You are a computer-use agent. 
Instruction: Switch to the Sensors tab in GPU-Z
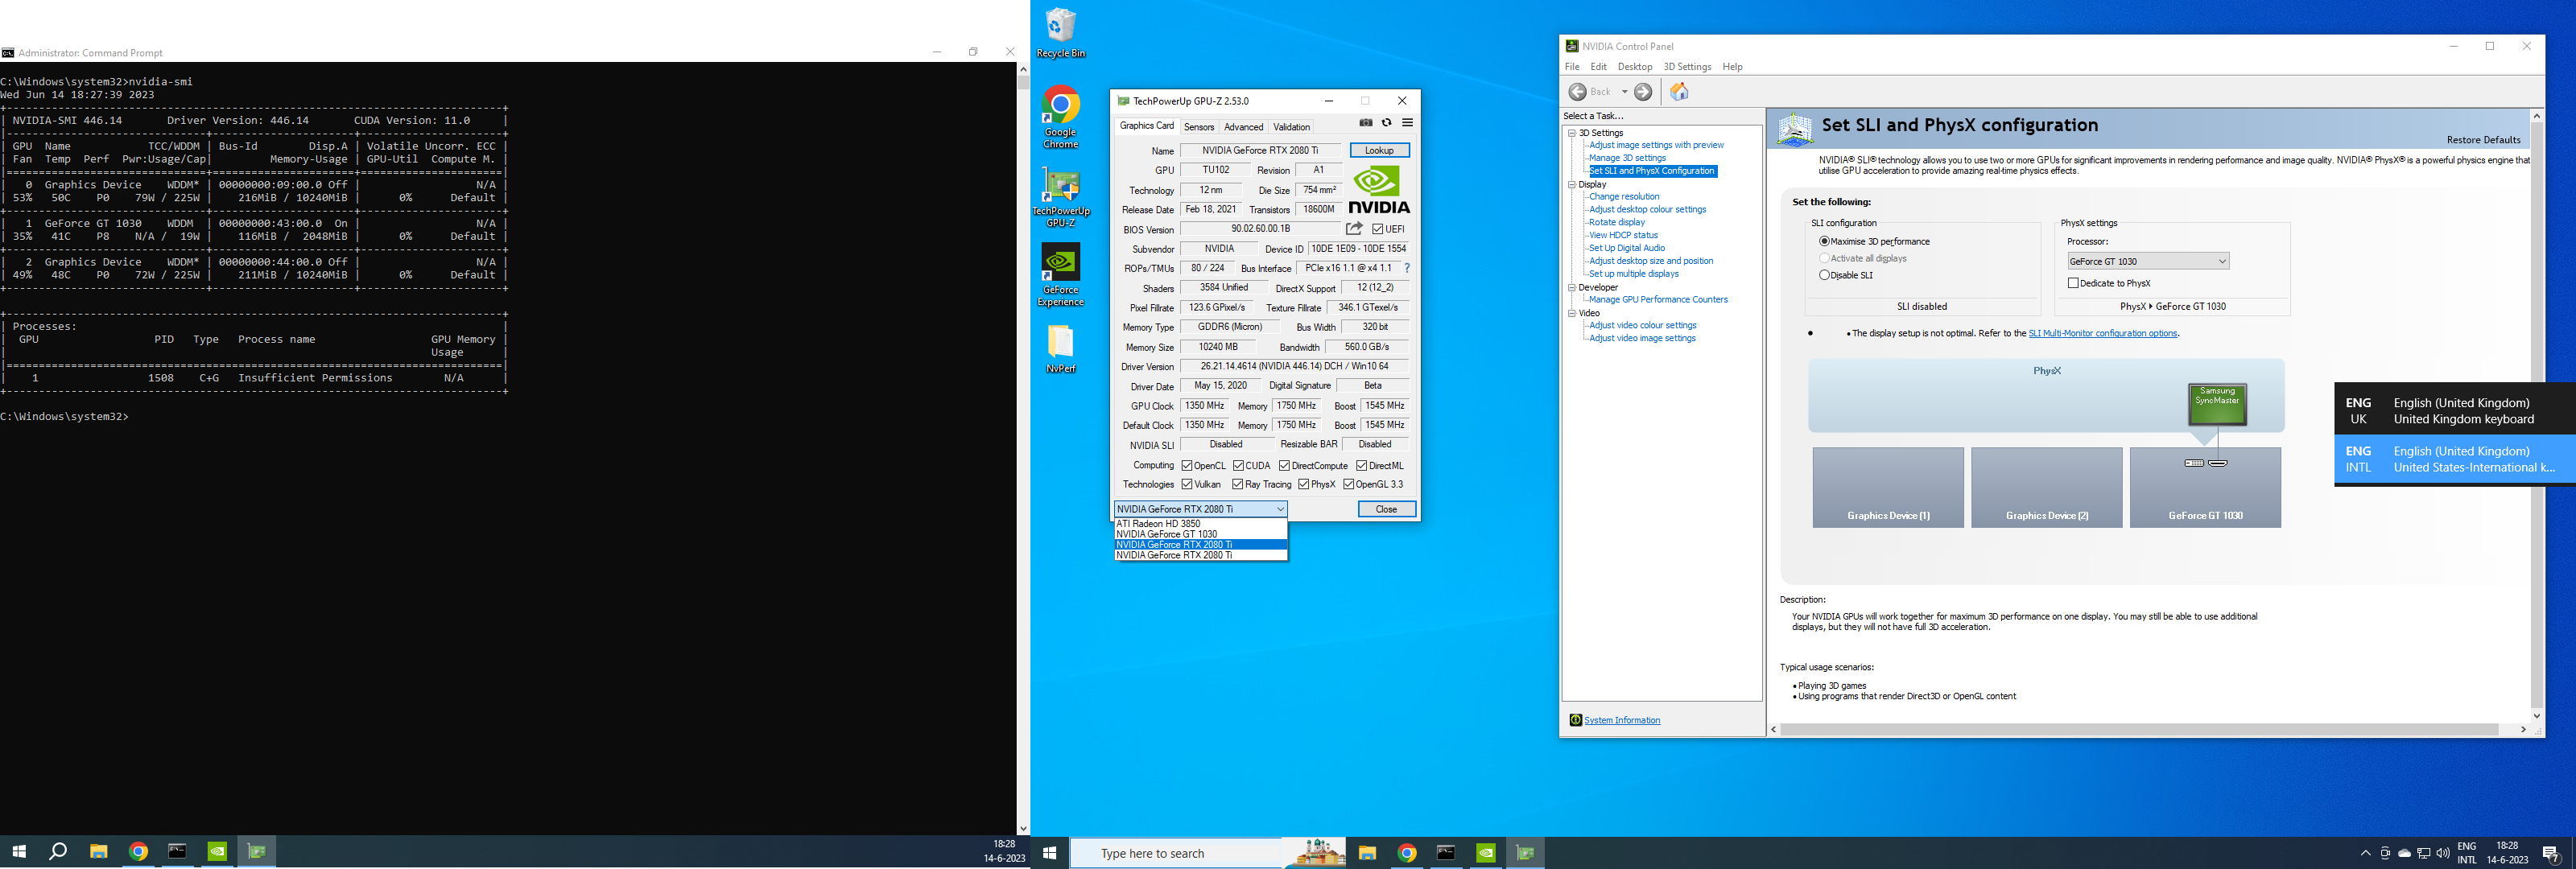point(1199,127)
